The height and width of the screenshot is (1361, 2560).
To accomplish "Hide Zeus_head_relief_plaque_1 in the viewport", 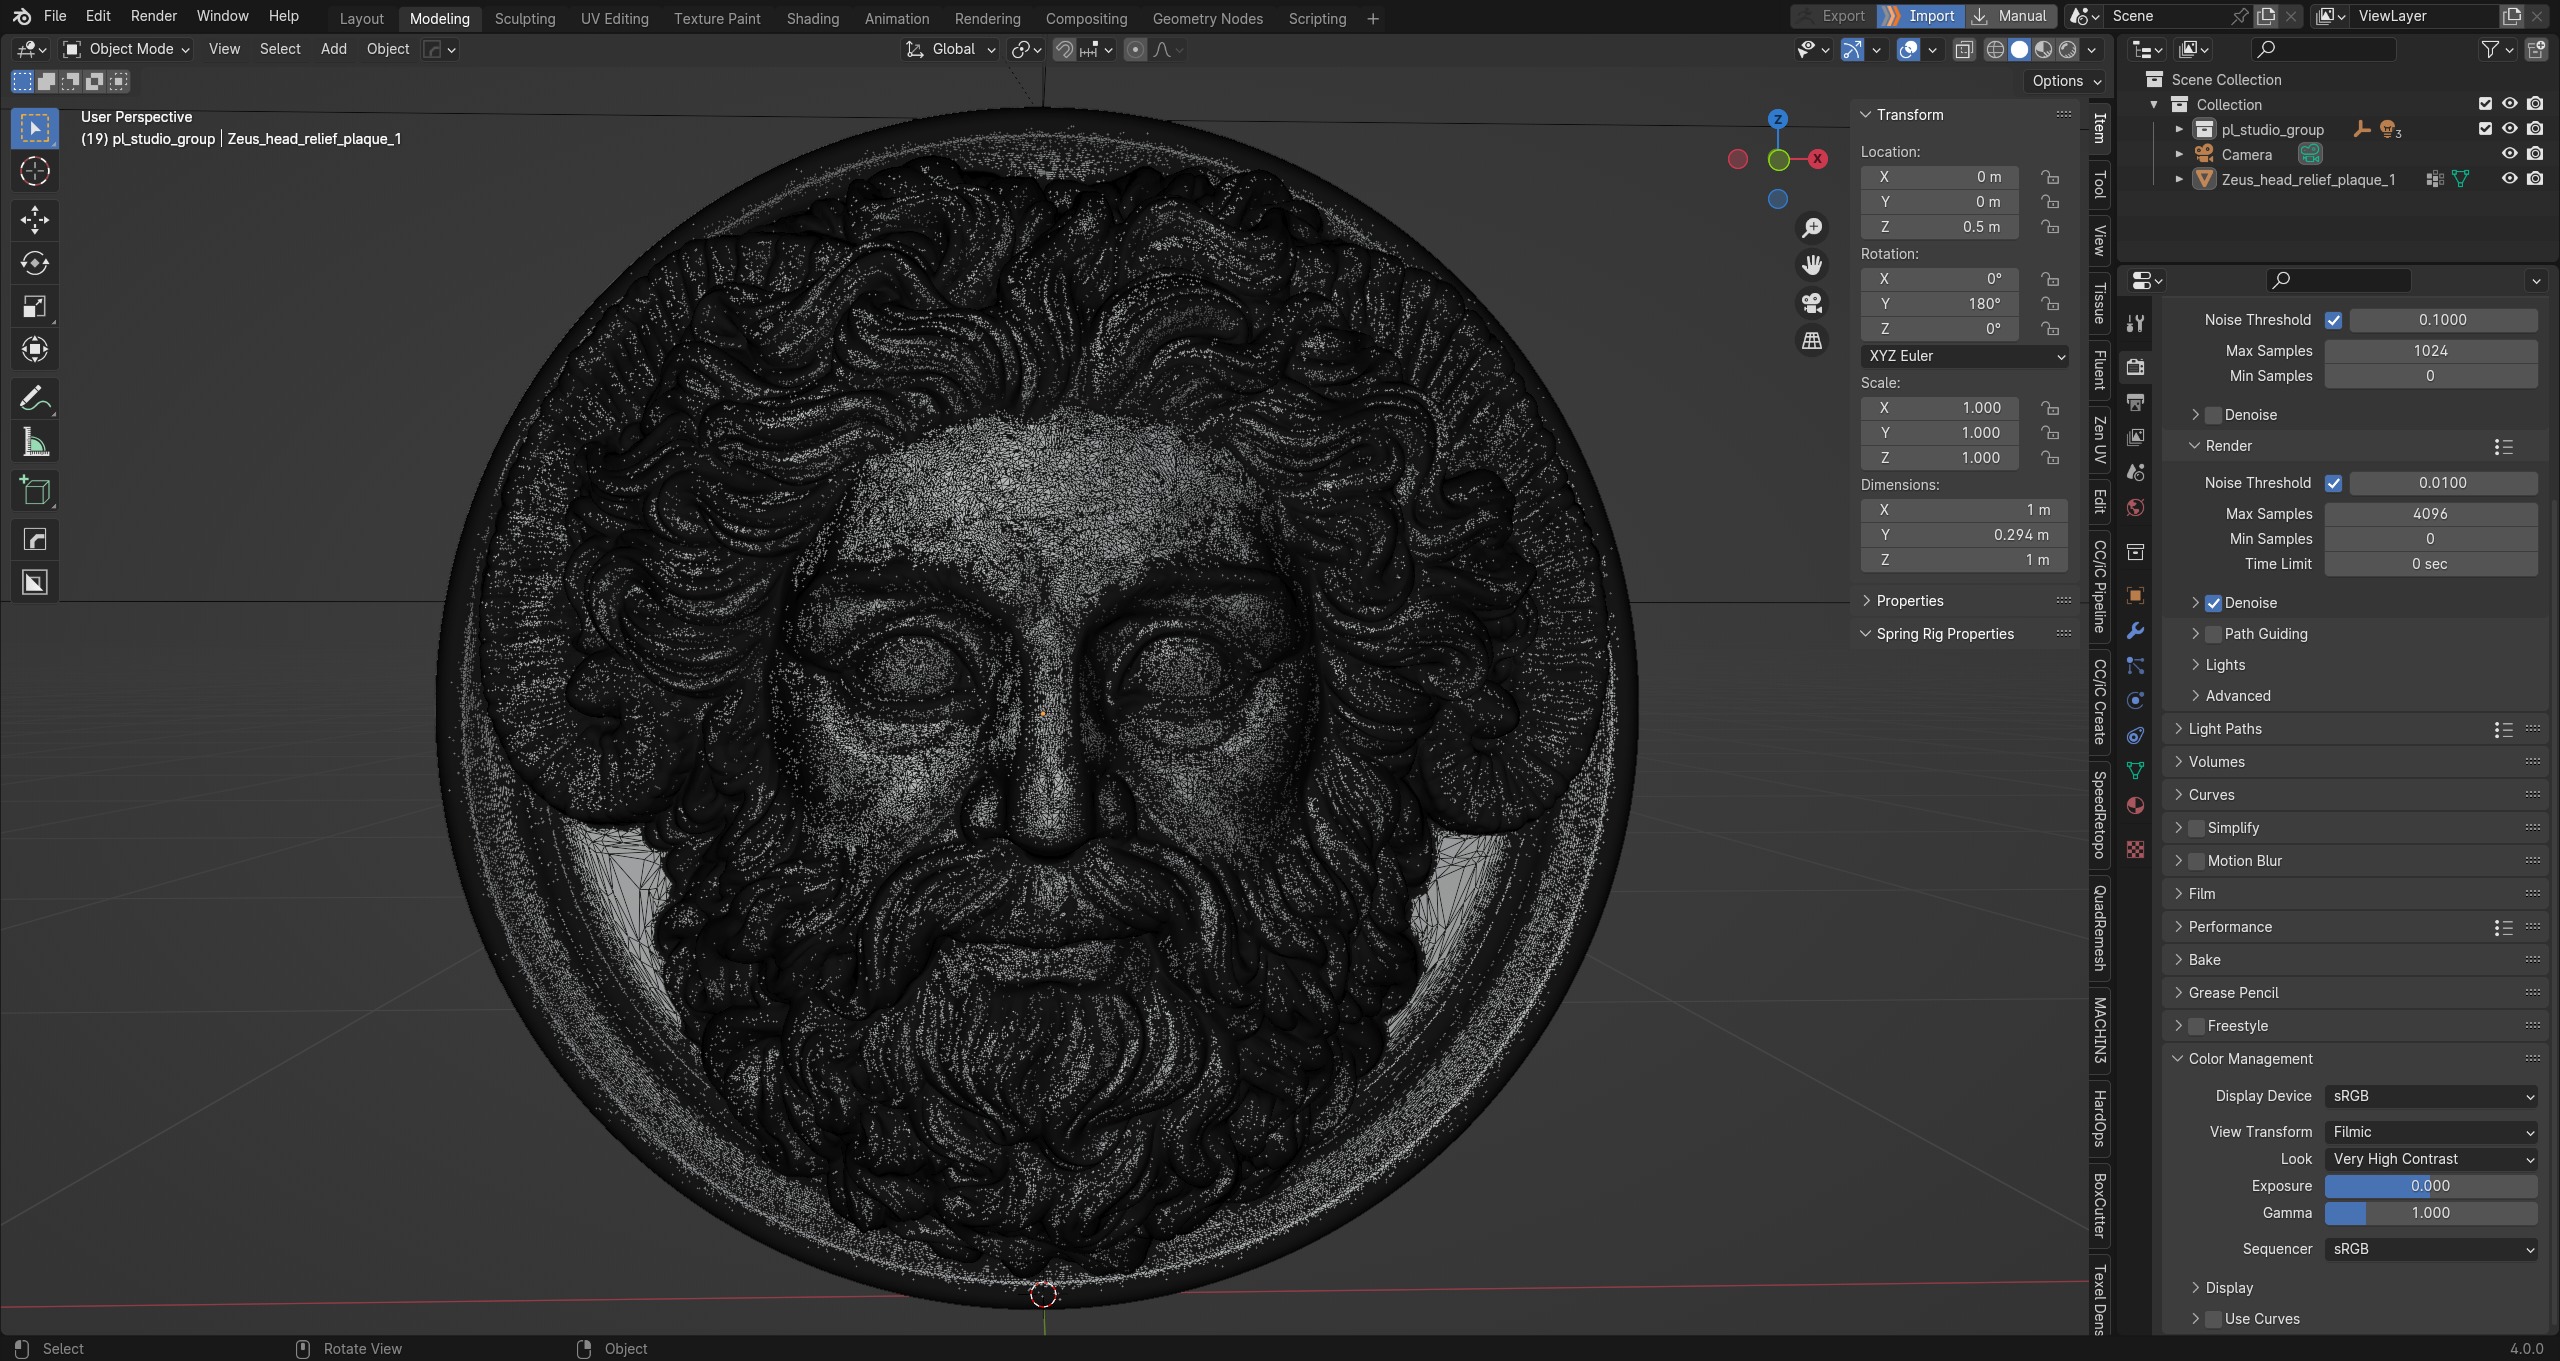I will [x=2509, y=179].
